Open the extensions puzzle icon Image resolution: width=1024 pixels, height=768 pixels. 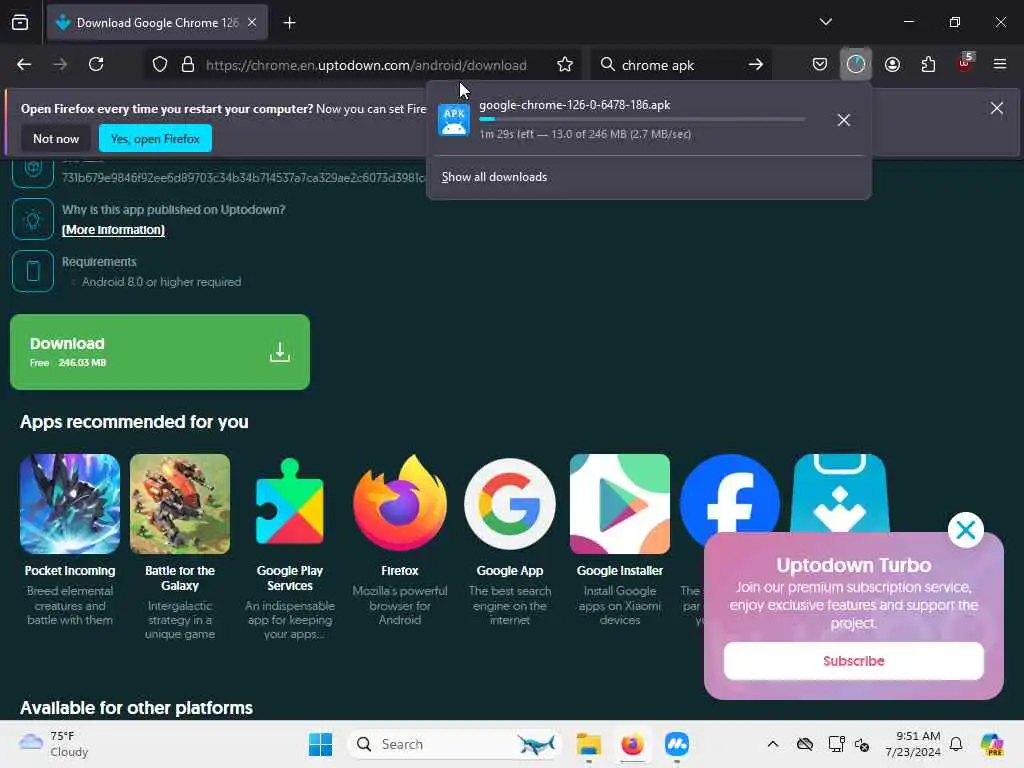pyautogui.click(x=928, y=64)
